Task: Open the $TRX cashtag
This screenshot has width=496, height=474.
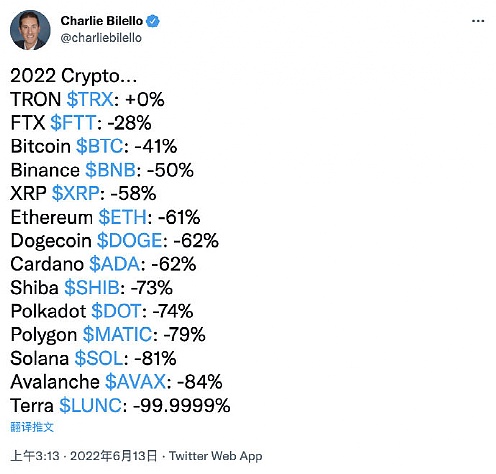Action: pos(90,99)
